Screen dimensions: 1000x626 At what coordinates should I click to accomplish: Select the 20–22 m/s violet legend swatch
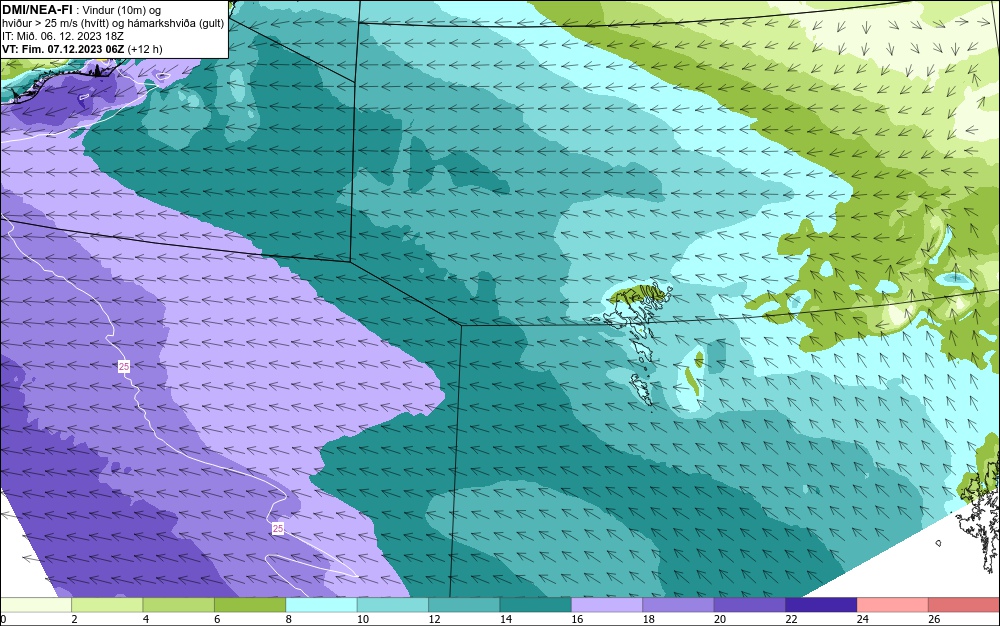coord(750,605)
